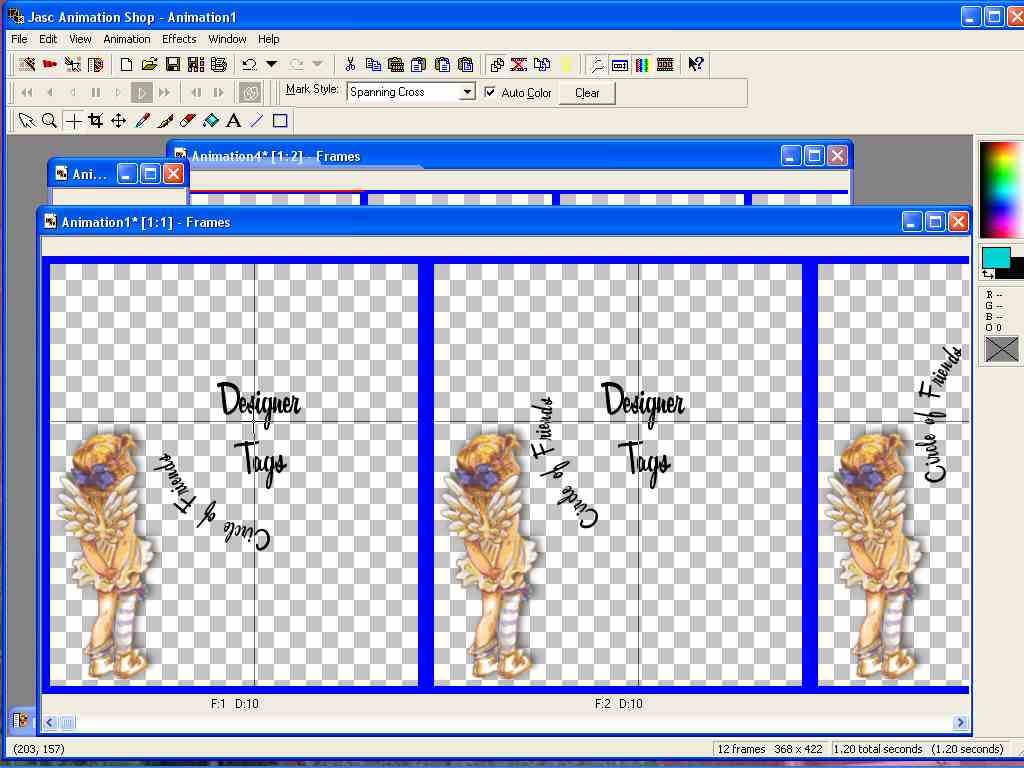The width and height of the screenshot is (1024, 768).
Task: Open the context help arrow-question icon
Action: click(x=696, y=64)
